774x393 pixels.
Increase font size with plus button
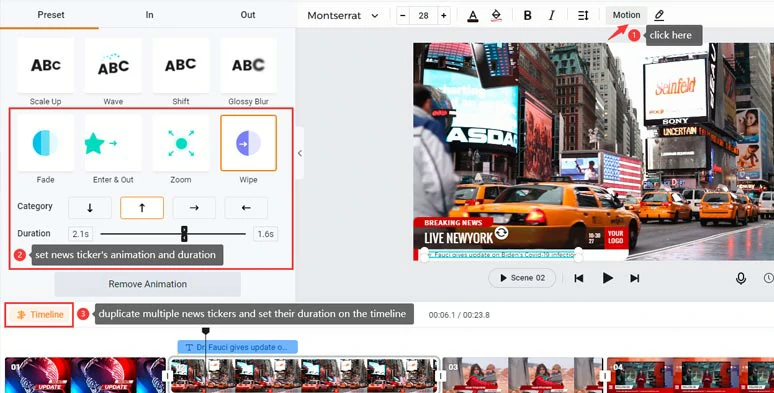tap(444, 16)
